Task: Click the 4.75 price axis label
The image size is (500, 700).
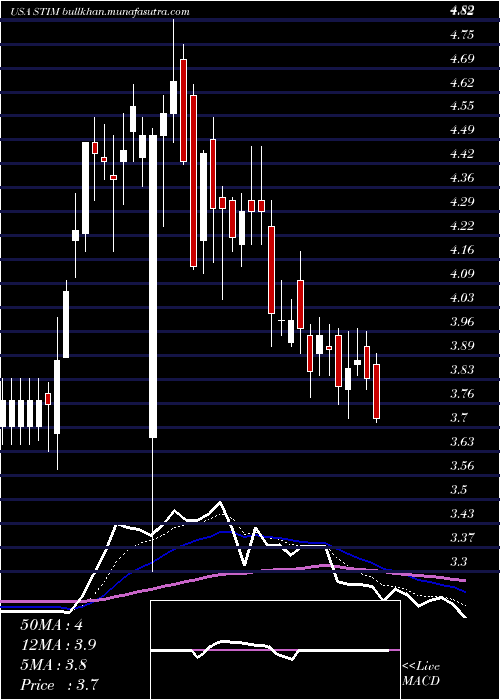Action: coord(462,35)
